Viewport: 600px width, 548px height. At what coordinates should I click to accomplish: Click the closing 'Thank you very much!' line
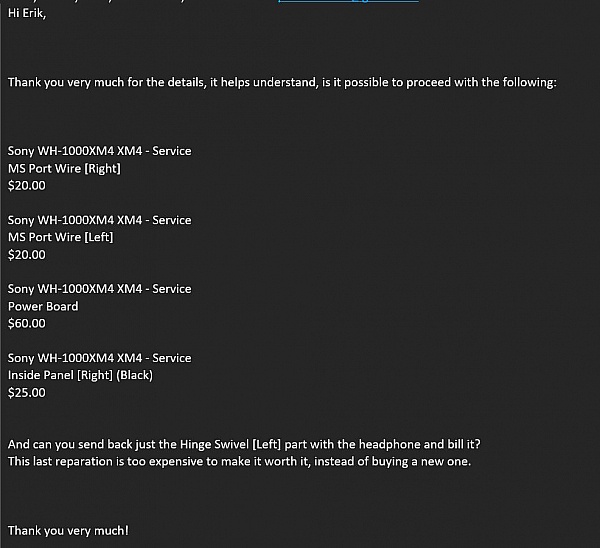click(x=68, y=530)
